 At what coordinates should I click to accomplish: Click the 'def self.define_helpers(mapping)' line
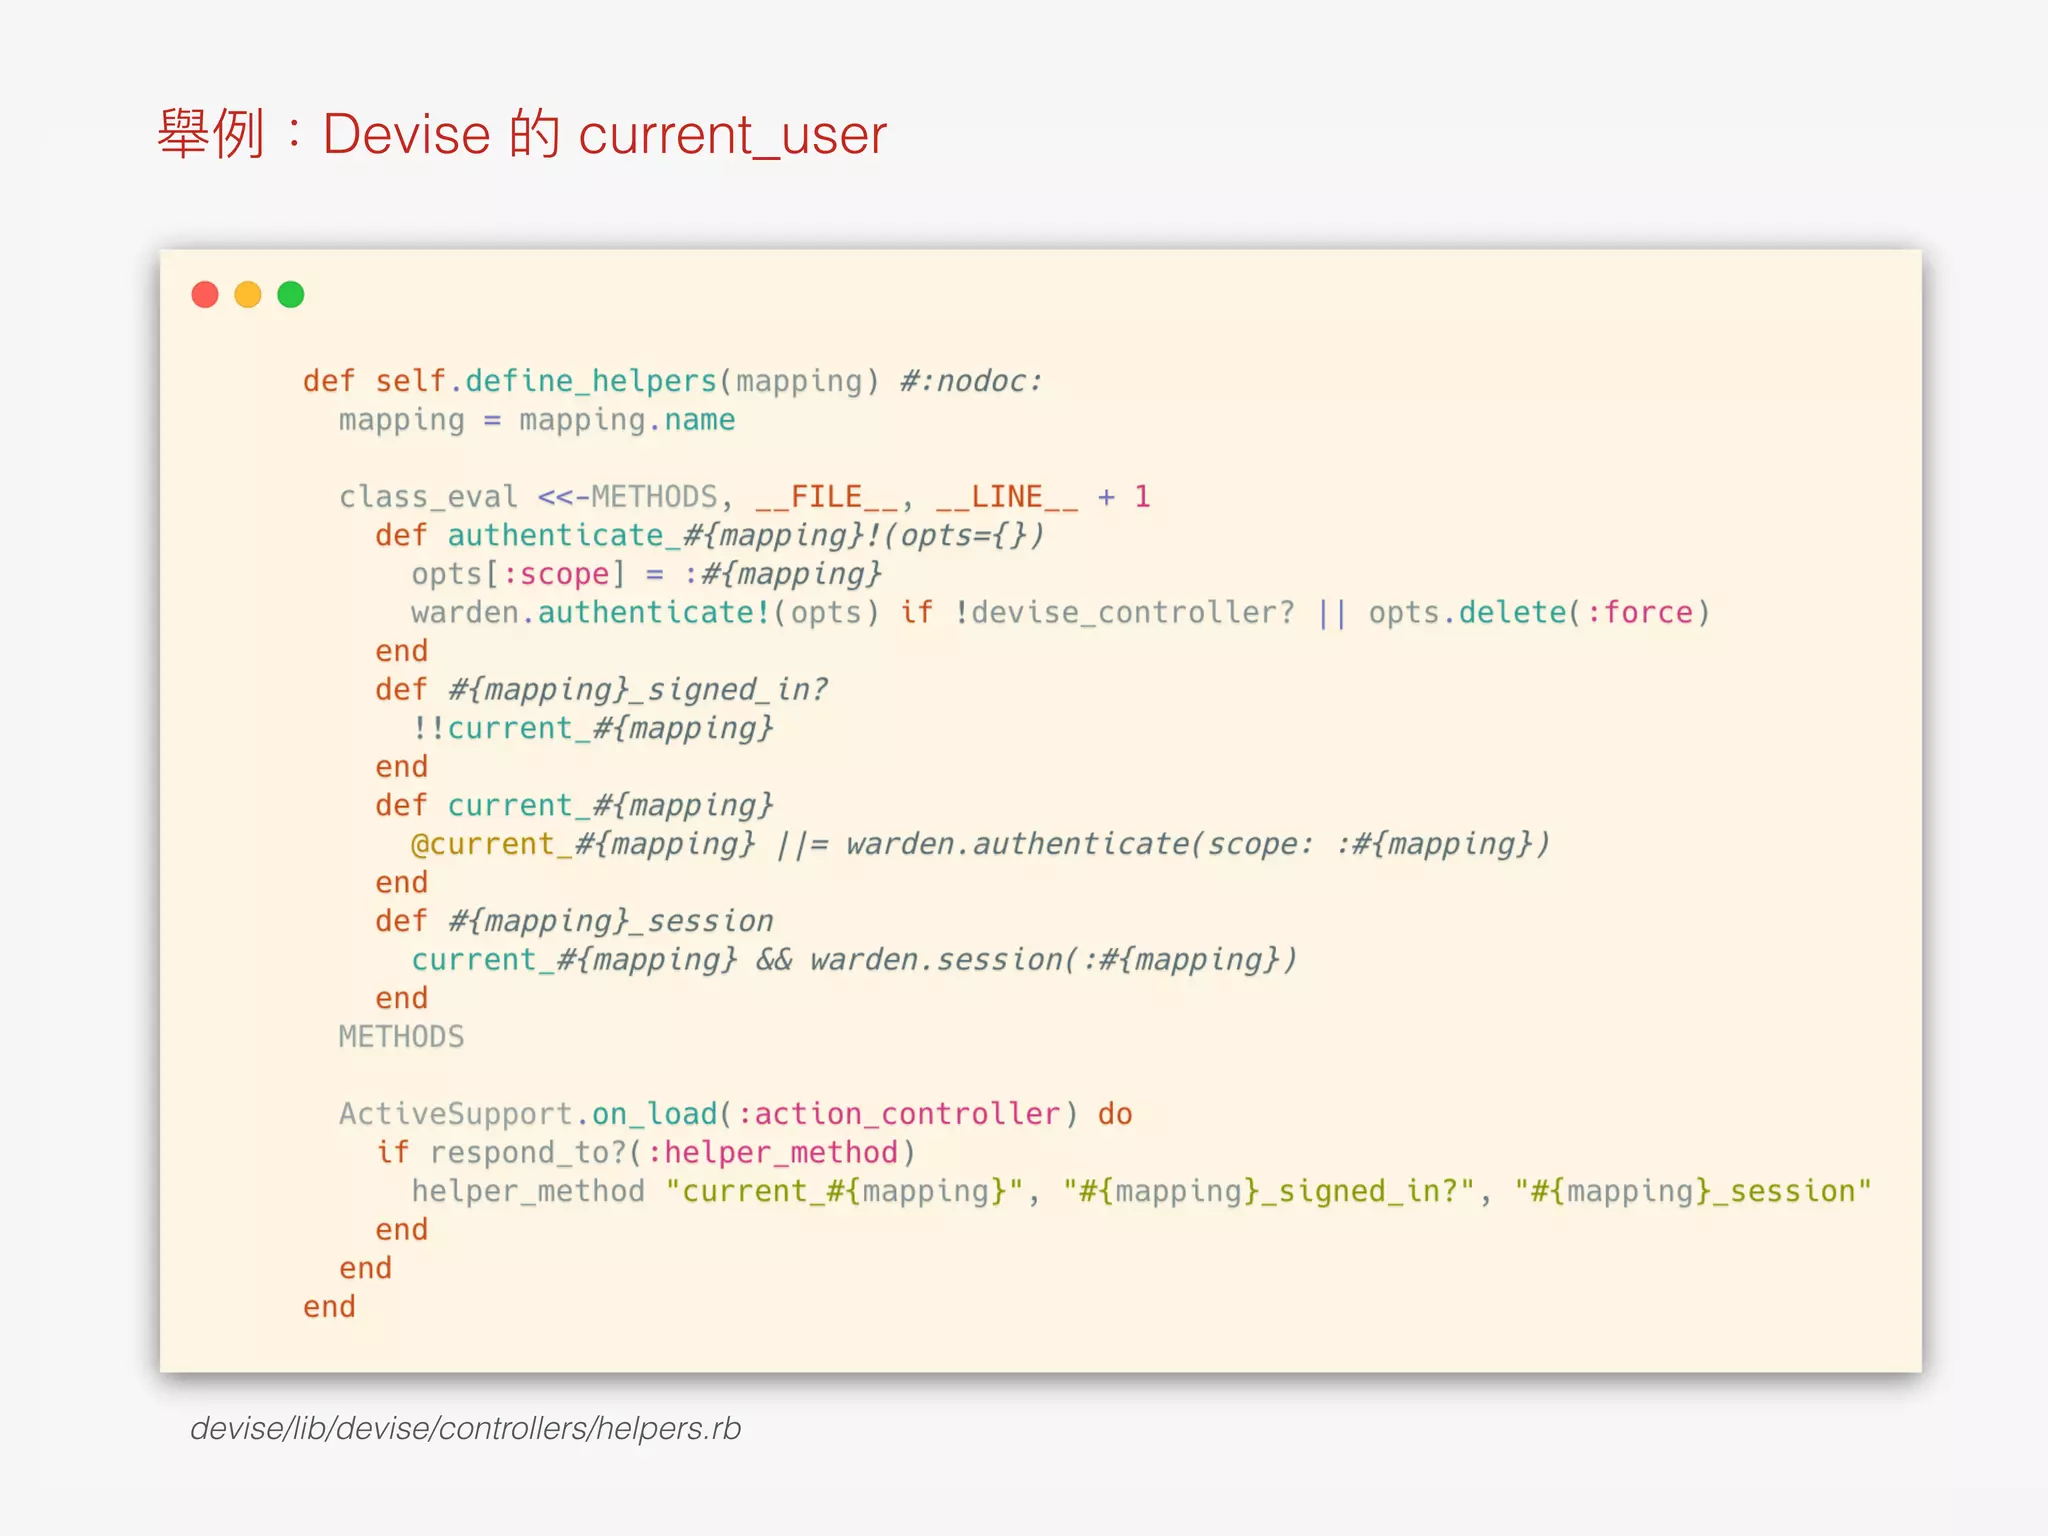pos(673,381)
